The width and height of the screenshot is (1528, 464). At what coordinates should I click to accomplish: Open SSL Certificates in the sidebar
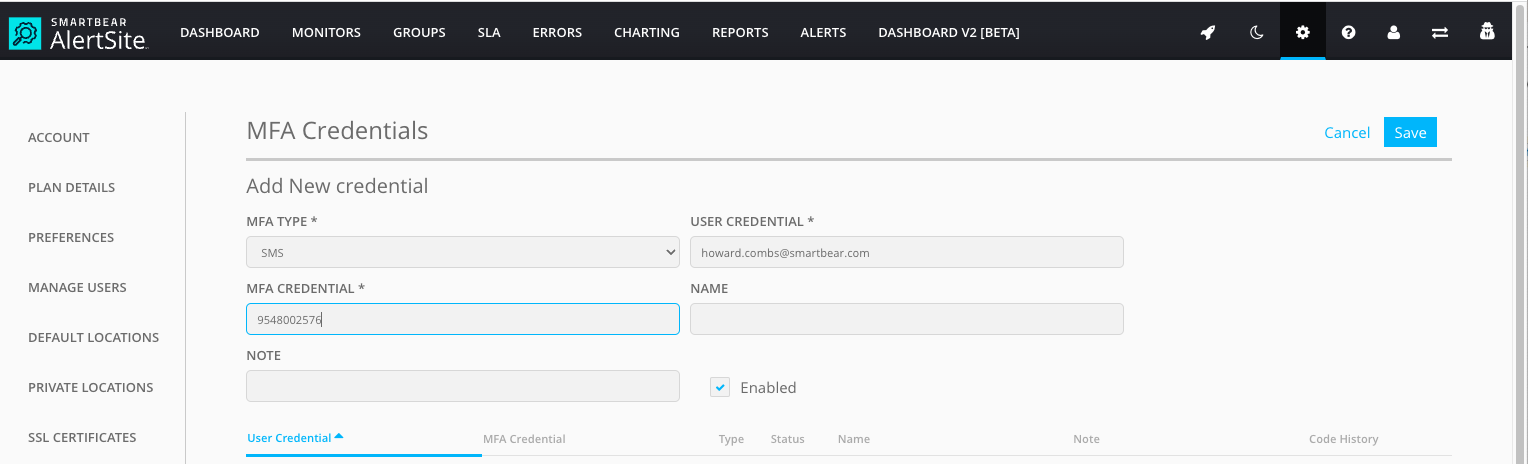(82, 437)
